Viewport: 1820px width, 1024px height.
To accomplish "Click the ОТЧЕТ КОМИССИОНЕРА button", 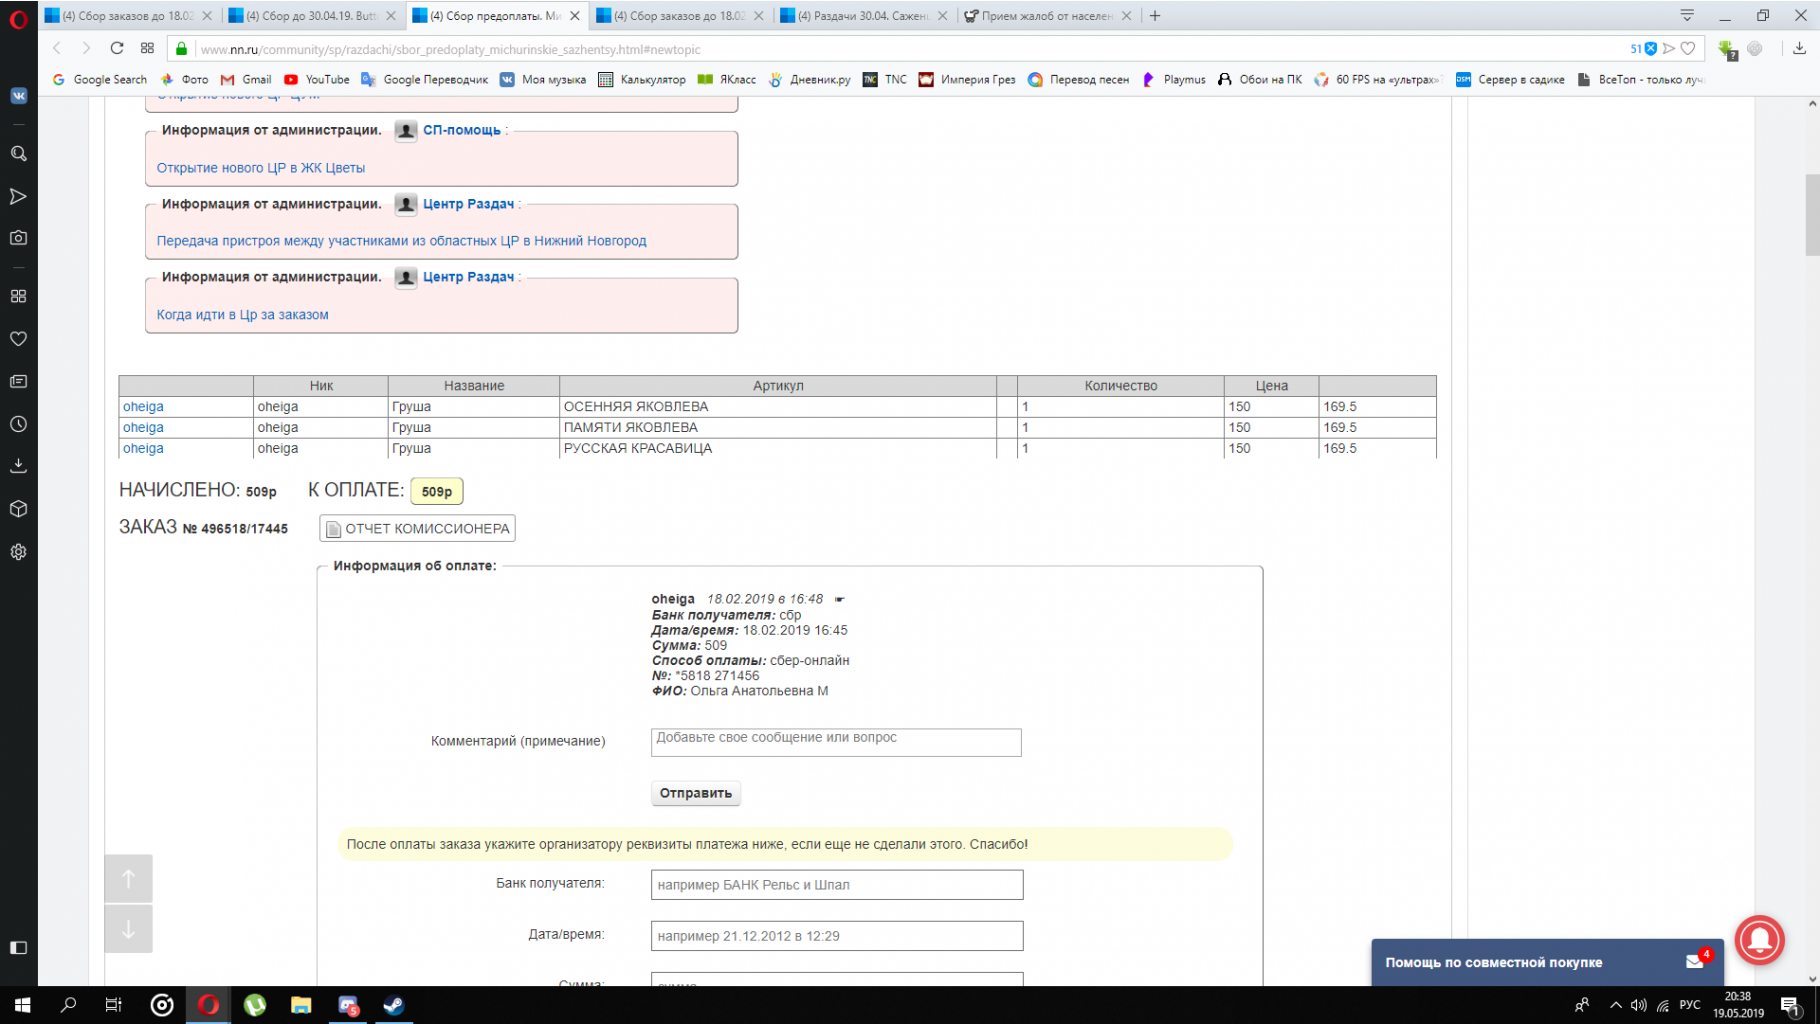I will click(417, 528).
